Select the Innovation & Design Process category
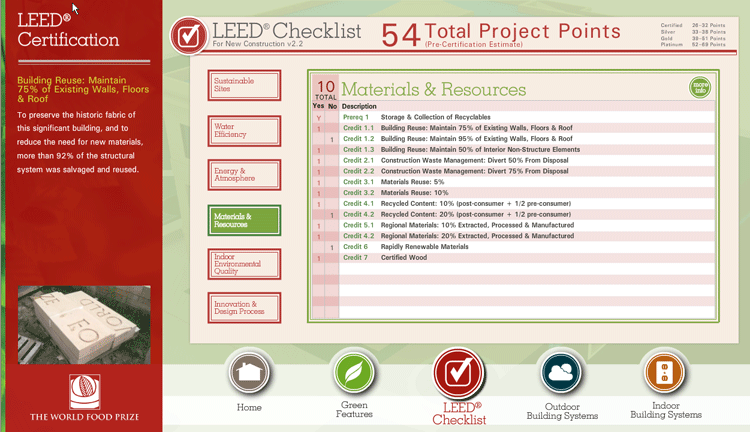Viewport: 750px width, 432px height. coord(244,308)
